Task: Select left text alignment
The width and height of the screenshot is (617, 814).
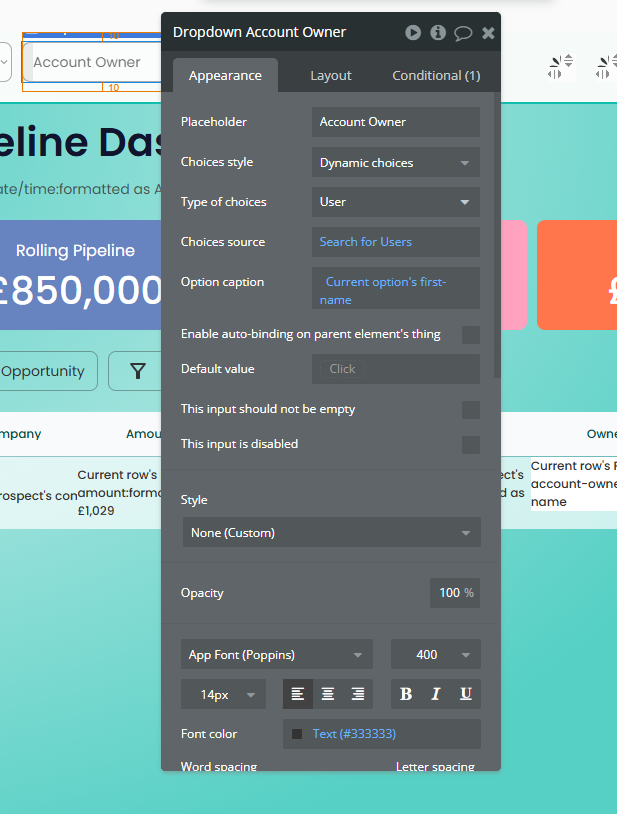Action: click(298, 694)
